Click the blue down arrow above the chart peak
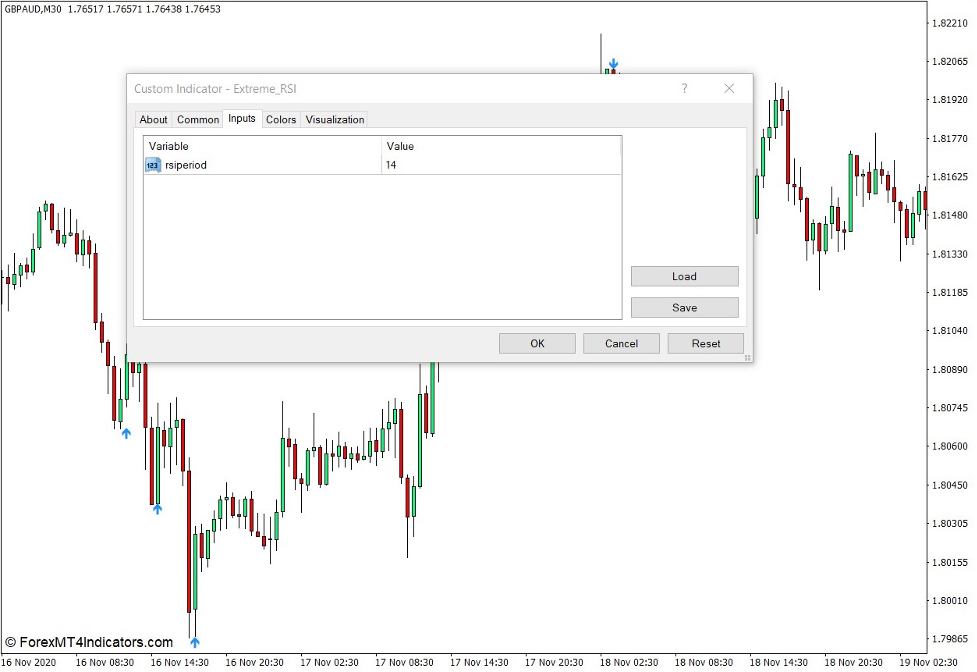977x672 pixels. [x=613, y=65]
